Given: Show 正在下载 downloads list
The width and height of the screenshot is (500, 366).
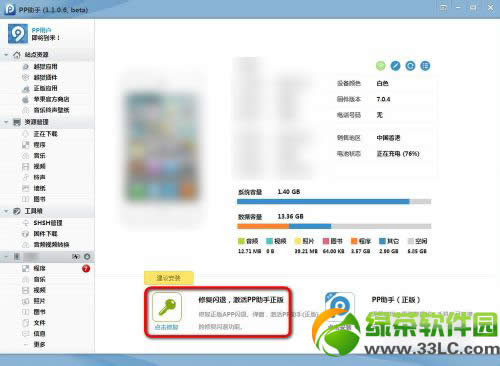Looking at the screenshot, I should click(45, 134).
